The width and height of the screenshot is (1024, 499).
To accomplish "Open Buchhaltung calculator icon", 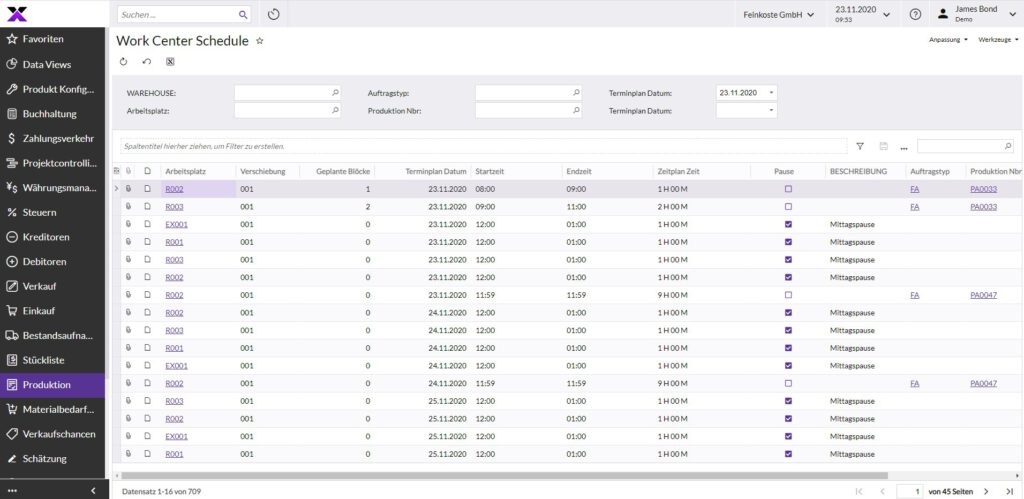I will pyautogui.click(x=11, y=114).
